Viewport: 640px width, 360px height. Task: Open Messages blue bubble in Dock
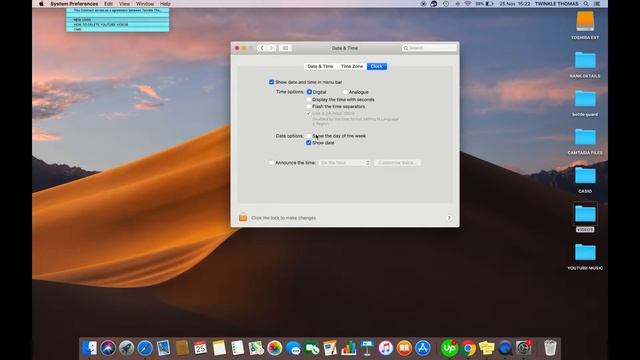coord(293,348)
